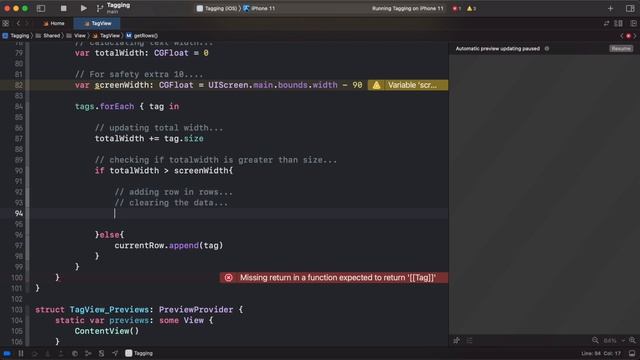Adjust editor options layout
This screenshot has height=360, width=640.
[x=619, y=23]
